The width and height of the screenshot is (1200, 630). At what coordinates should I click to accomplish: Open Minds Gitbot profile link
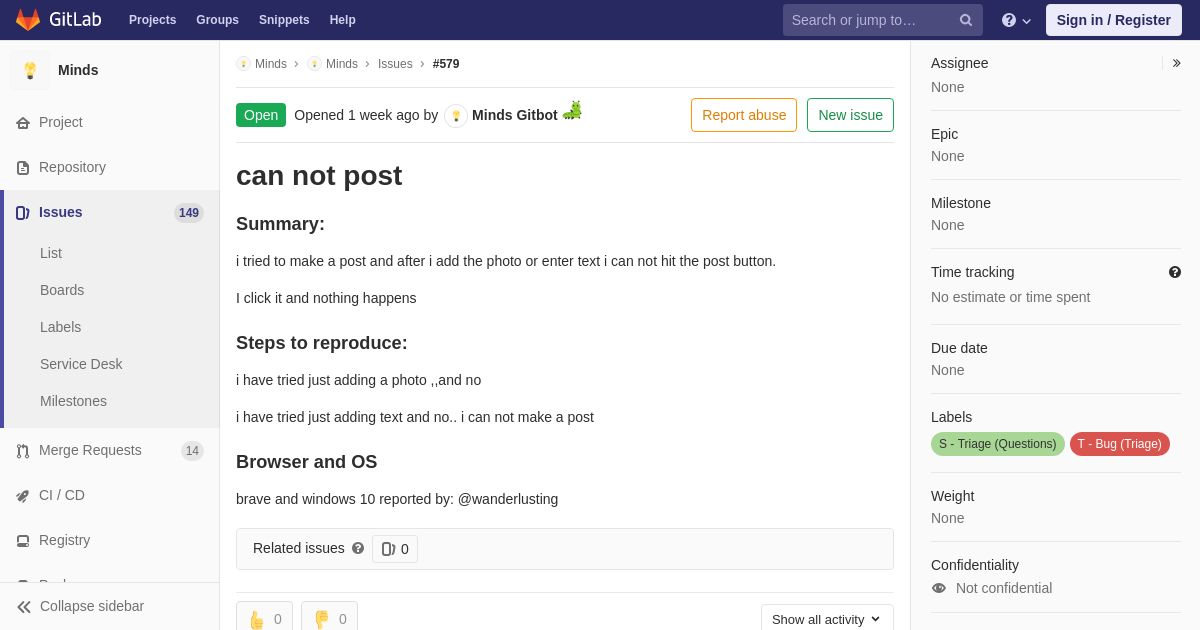point(515,115)
